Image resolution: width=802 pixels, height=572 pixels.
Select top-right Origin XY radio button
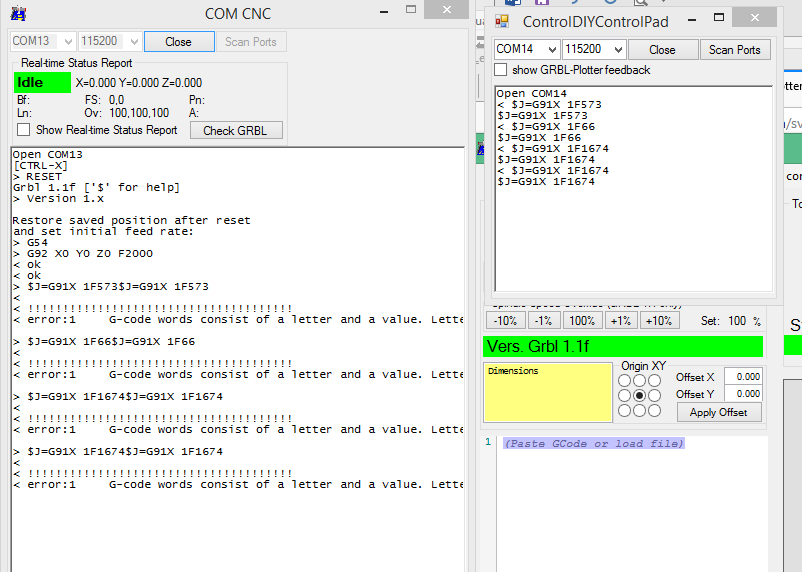(x=655, y=381)
